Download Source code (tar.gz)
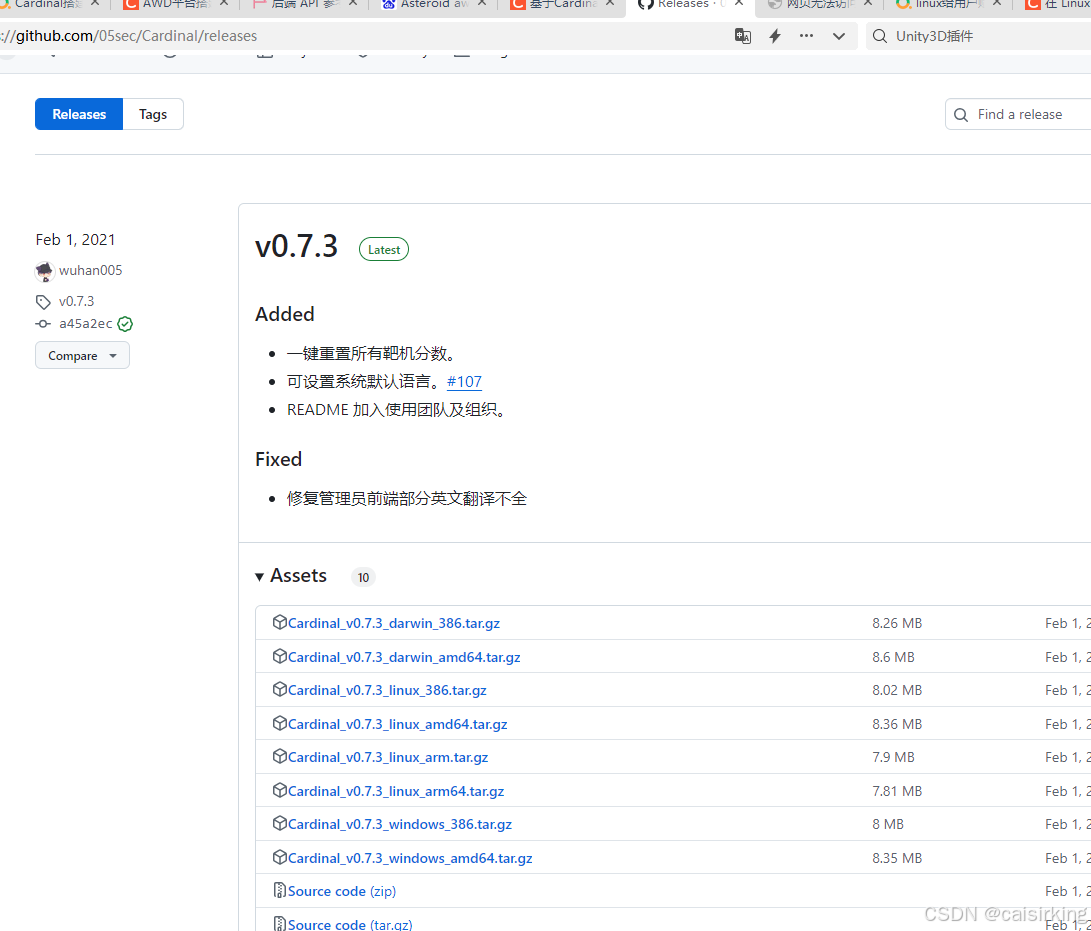1091x931 pixels. [350, 924]
